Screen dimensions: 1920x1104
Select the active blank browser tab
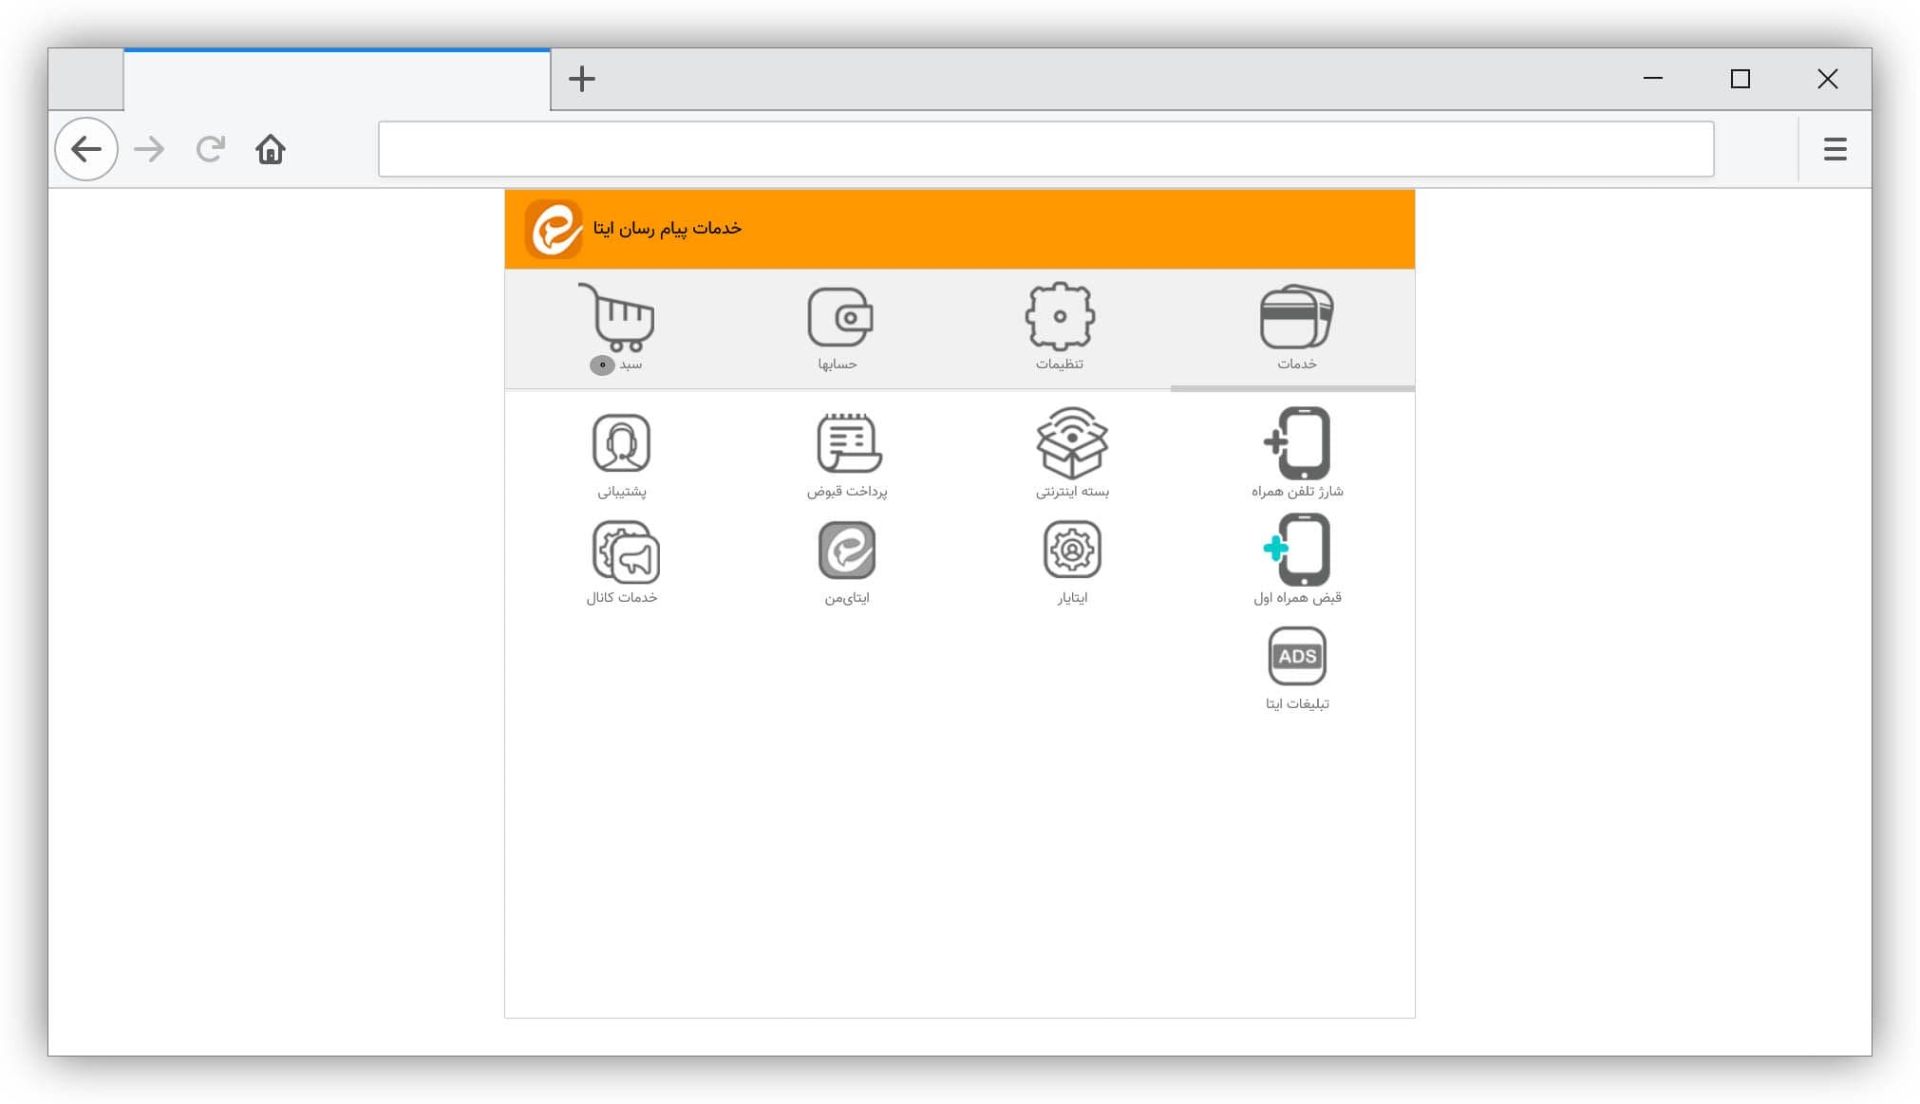point(337,80)
